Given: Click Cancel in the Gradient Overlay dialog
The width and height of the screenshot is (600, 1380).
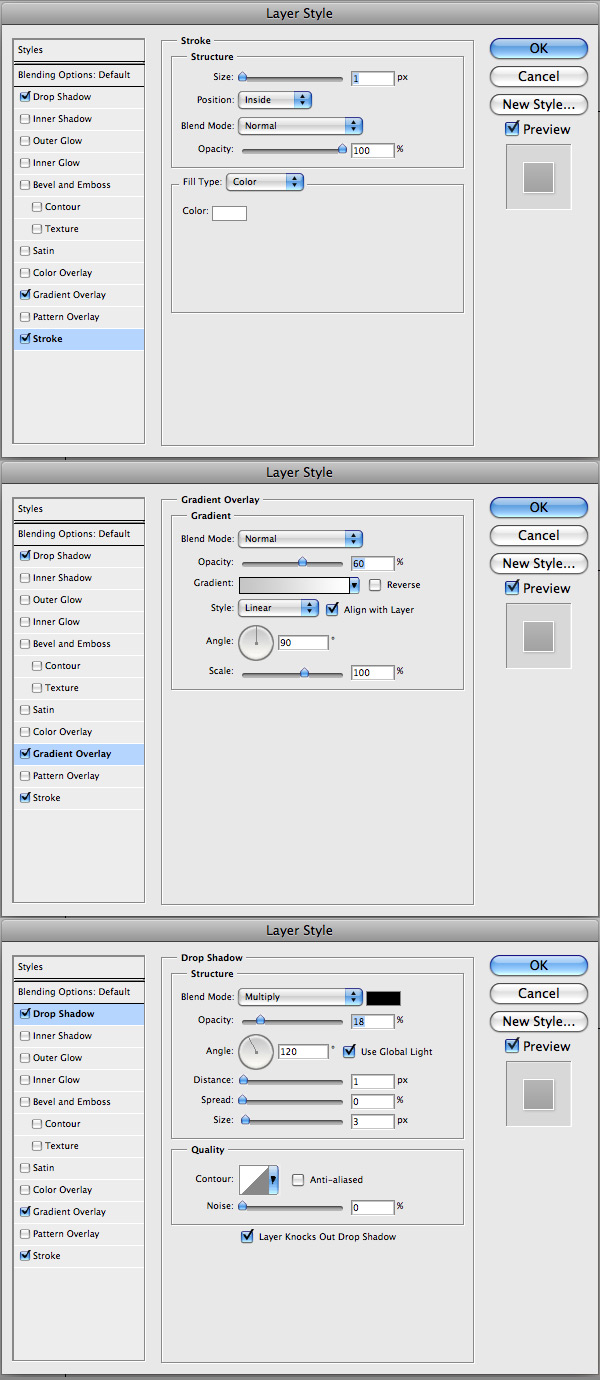Looking at the screenshot, I should coord(538,535).
